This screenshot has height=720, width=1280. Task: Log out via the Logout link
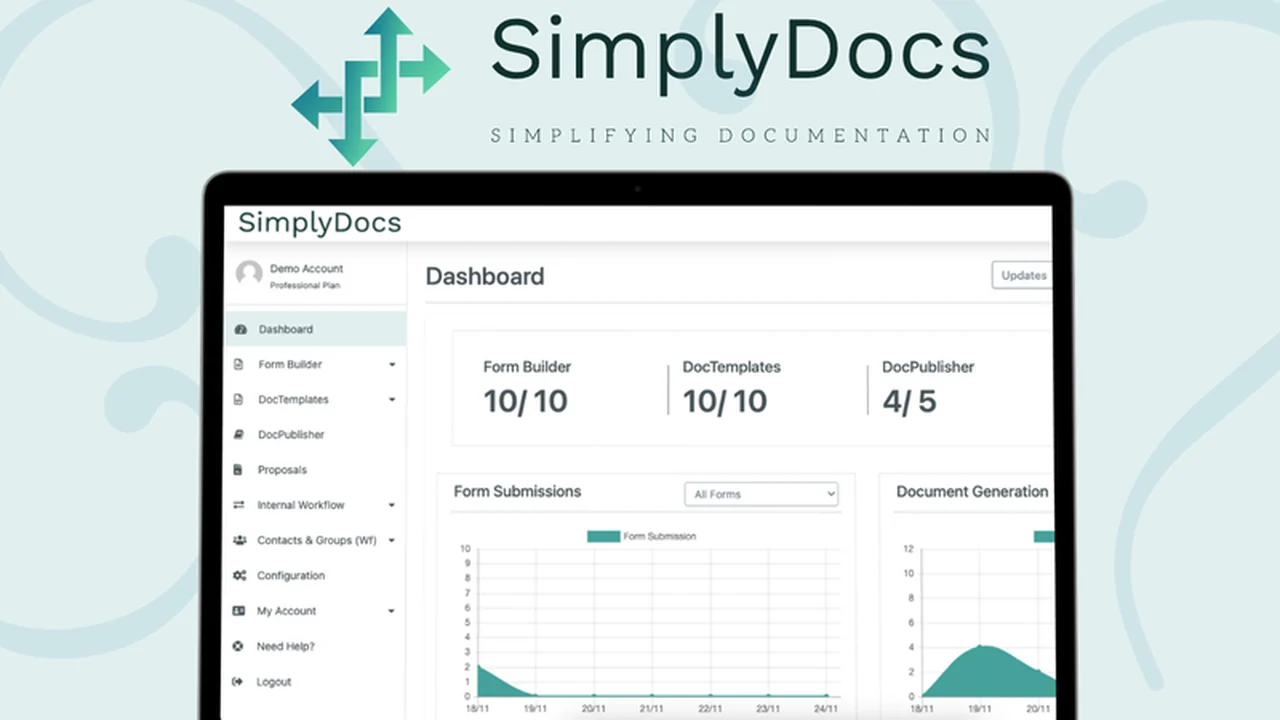pos(272,681)
